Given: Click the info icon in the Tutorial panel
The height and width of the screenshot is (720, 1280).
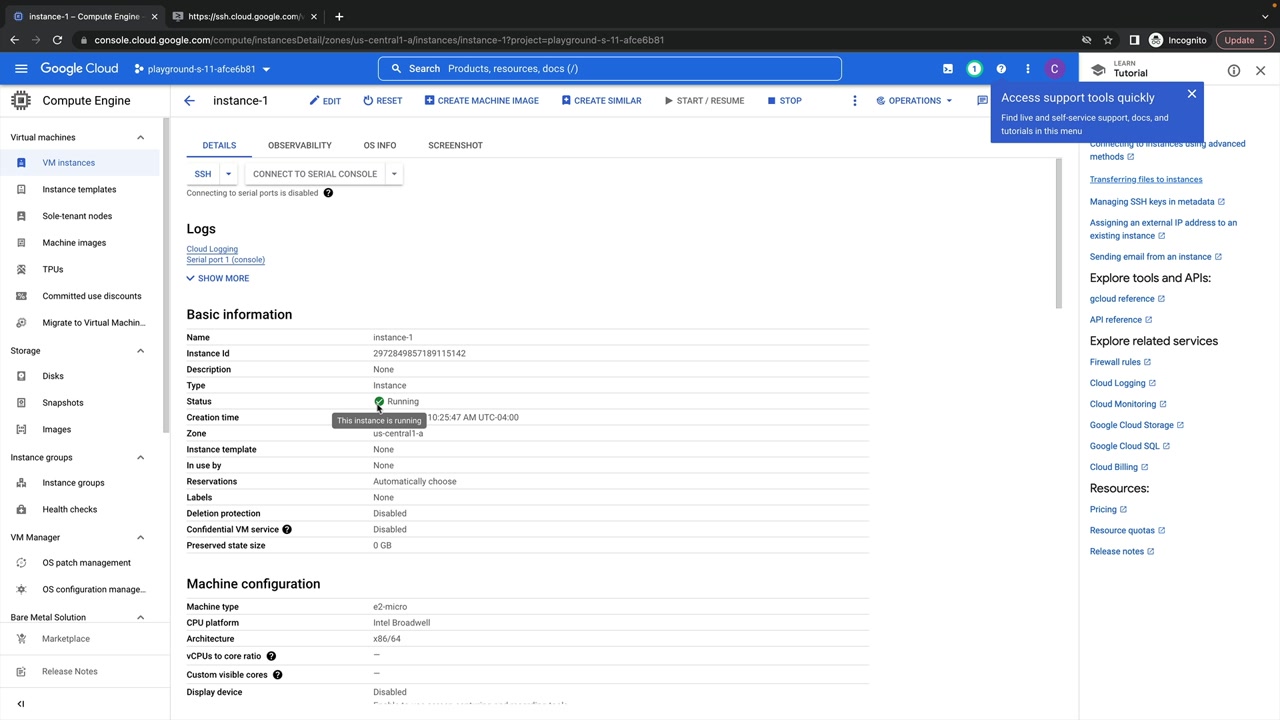Looking at the screenshot, I should [1234, 71].
